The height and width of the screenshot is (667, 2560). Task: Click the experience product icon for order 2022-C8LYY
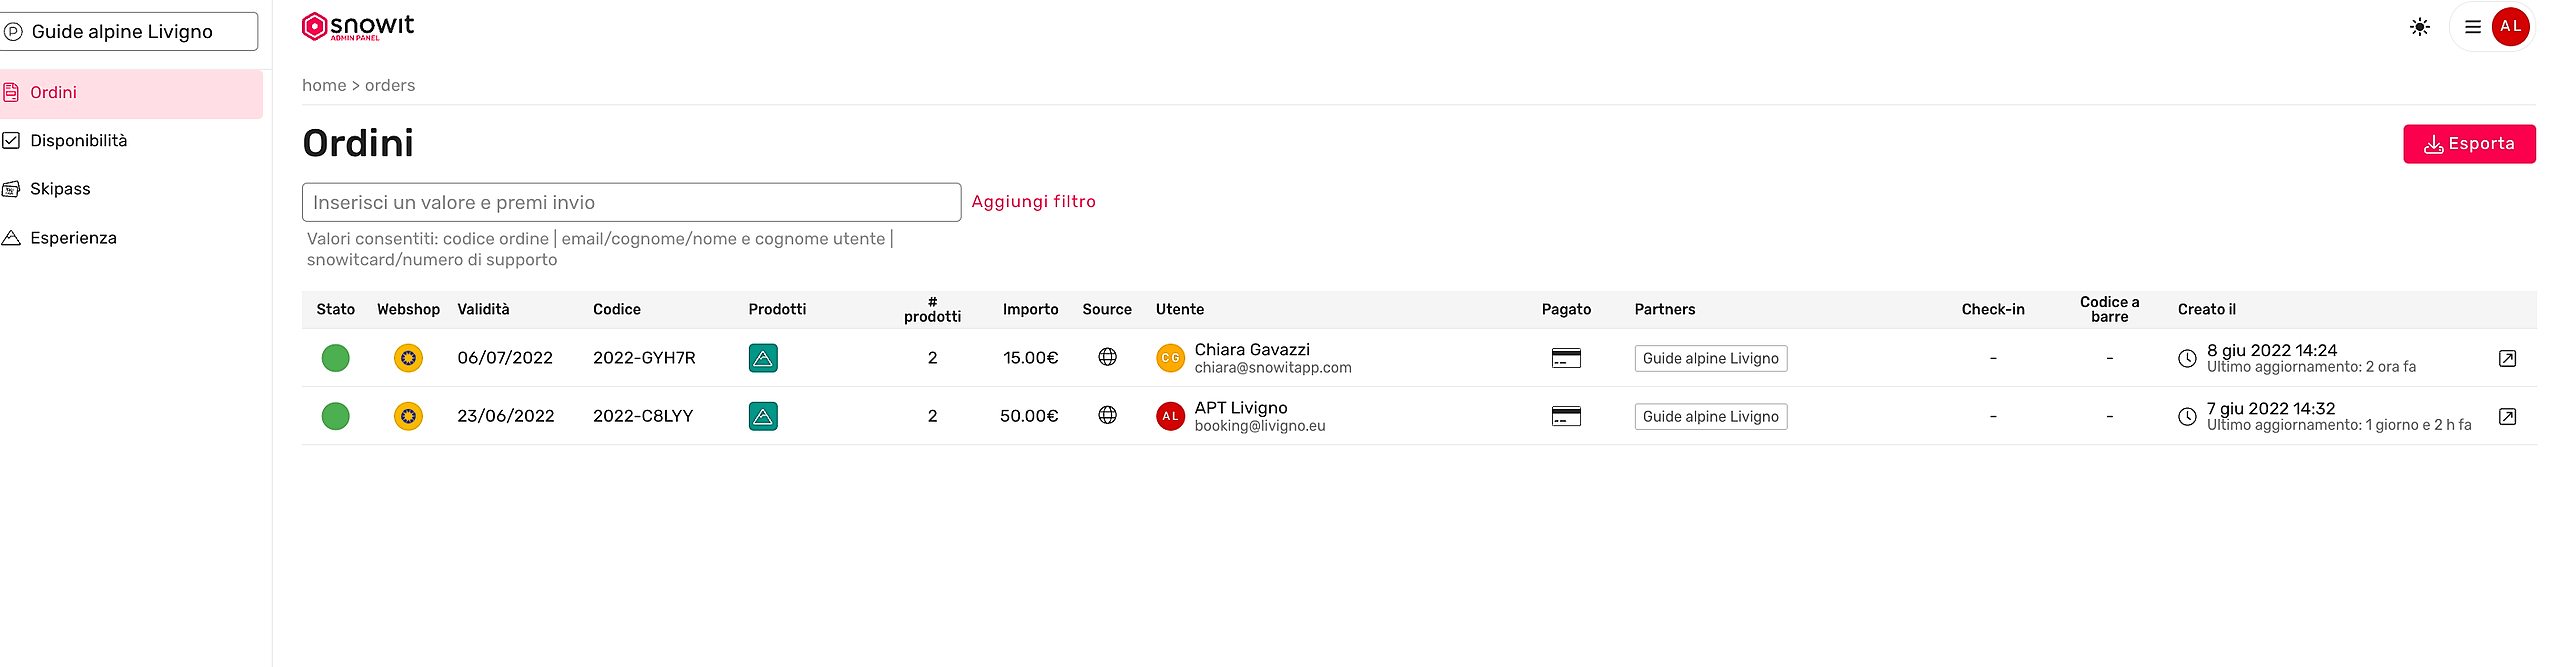763,416
